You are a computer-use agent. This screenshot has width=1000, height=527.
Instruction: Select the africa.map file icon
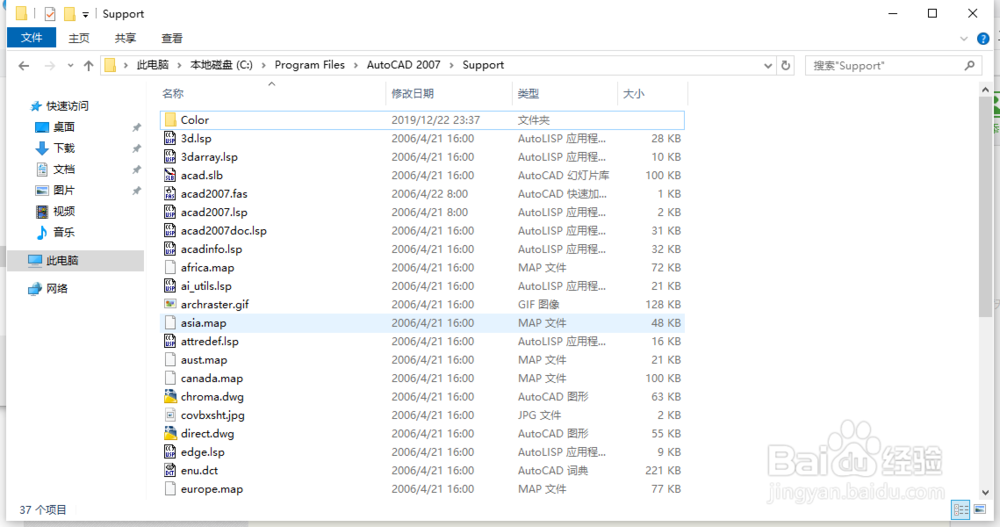point(170,268)
